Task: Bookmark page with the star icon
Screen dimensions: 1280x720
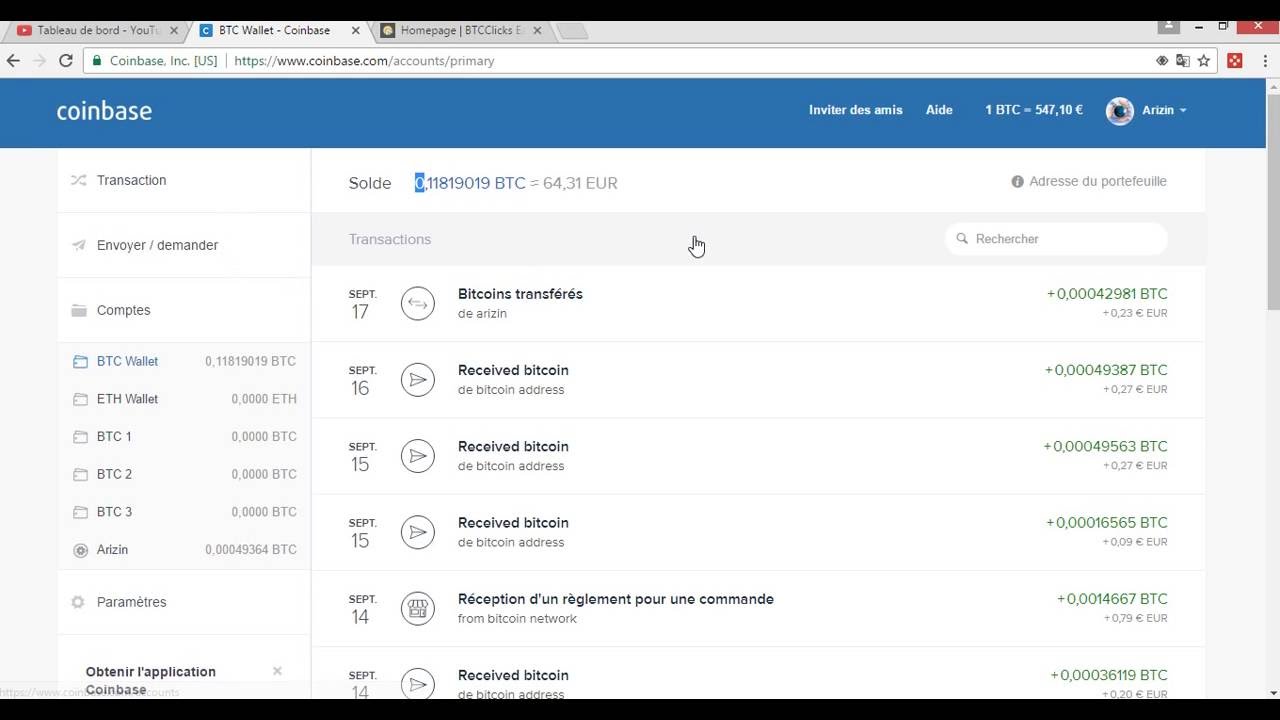Action: 1204,61
